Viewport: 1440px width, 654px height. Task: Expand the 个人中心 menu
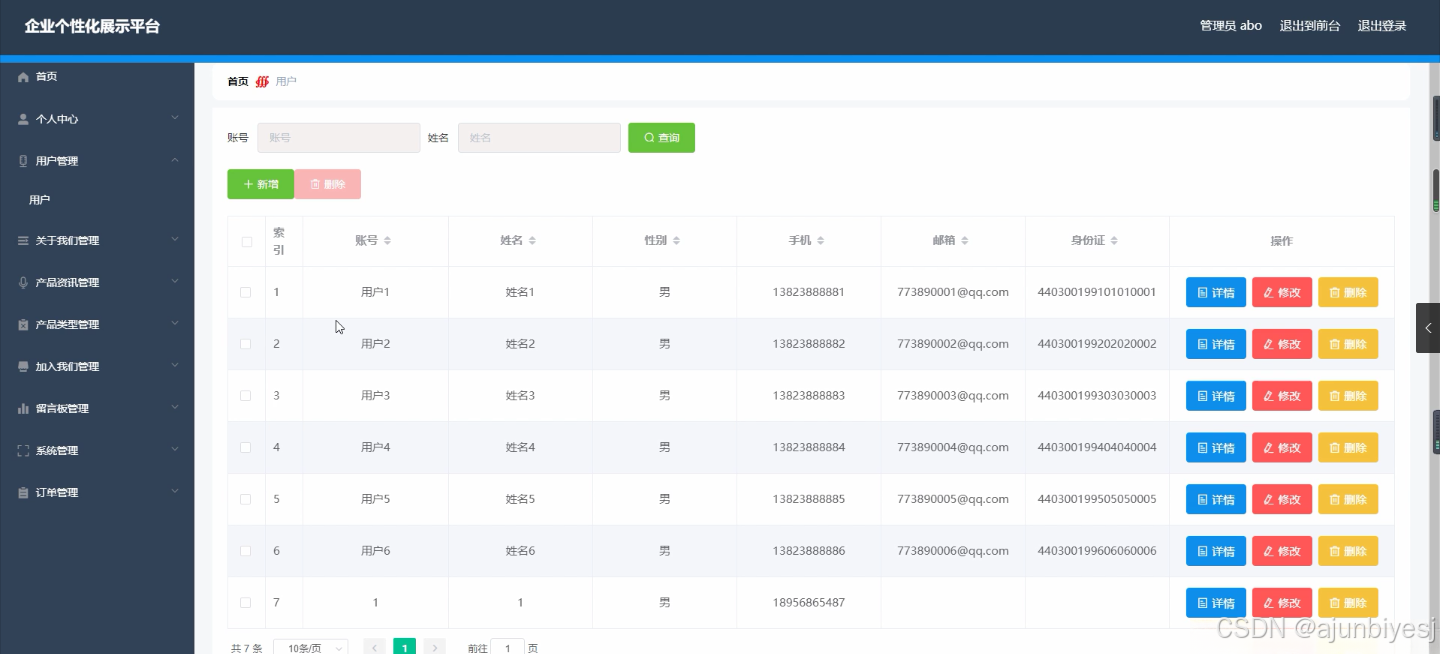click(175, 118)
